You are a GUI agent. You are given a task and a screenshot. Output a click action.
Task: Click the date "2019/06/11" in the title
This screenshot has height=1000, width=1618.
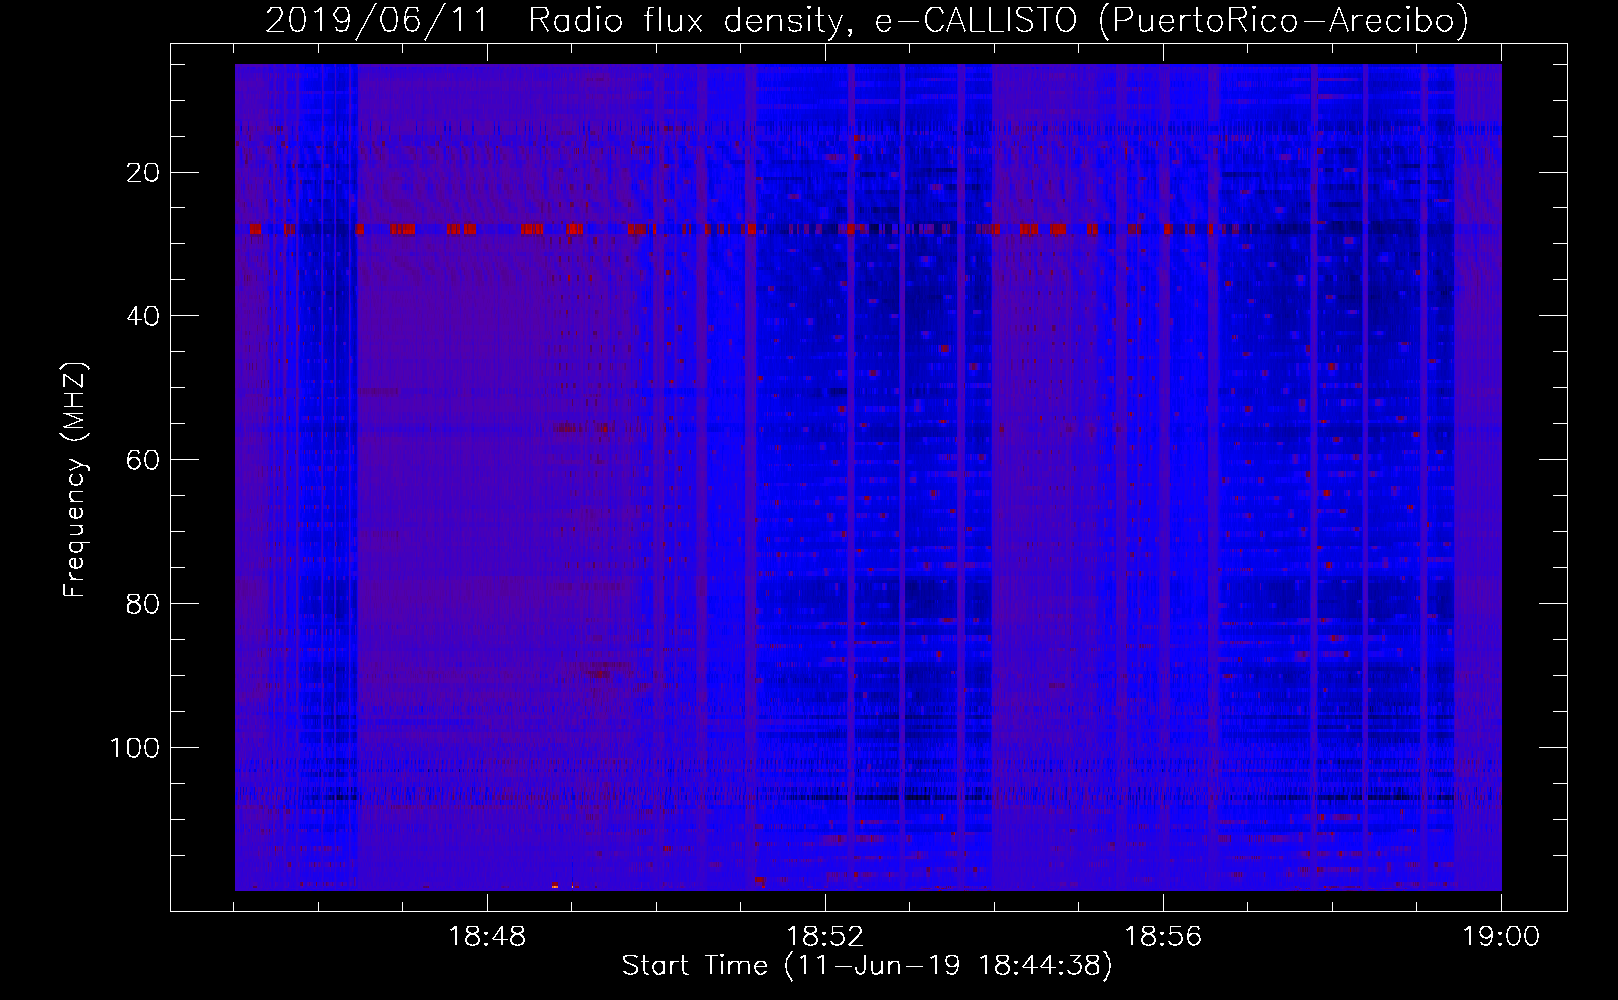click(378, 20)
